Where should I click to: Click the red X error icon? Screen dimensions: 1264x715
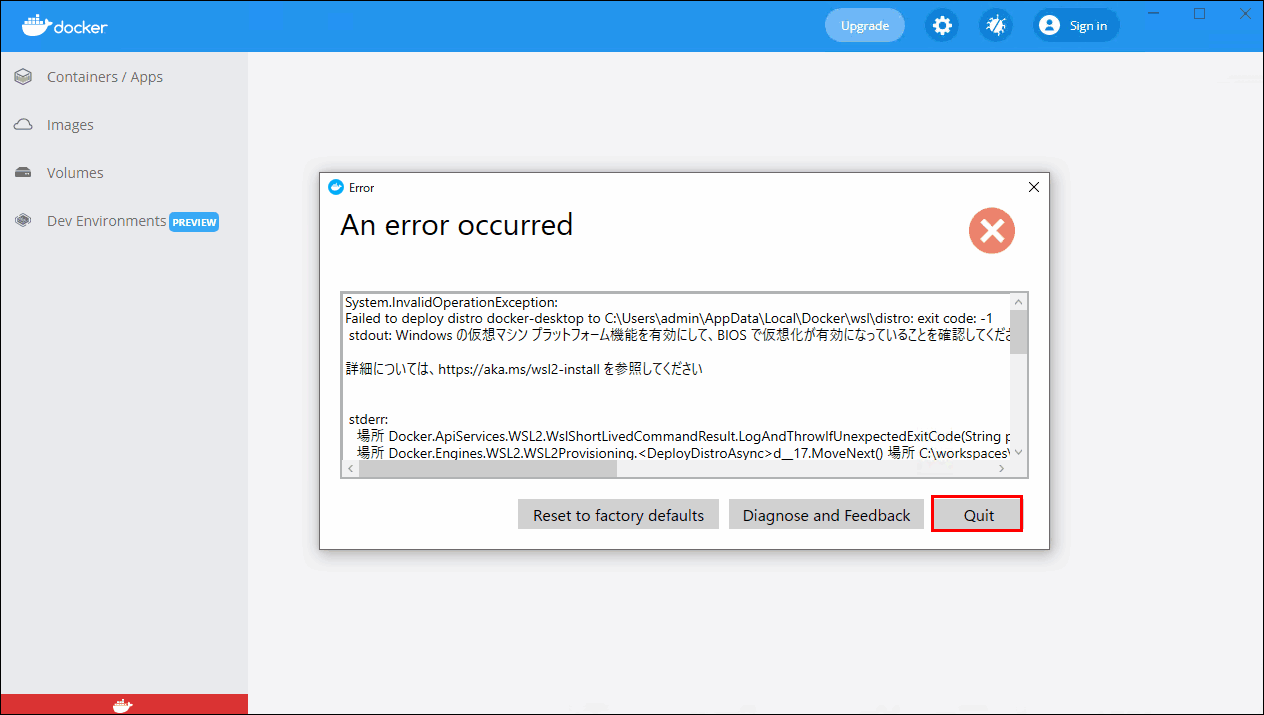coord(991,231)
